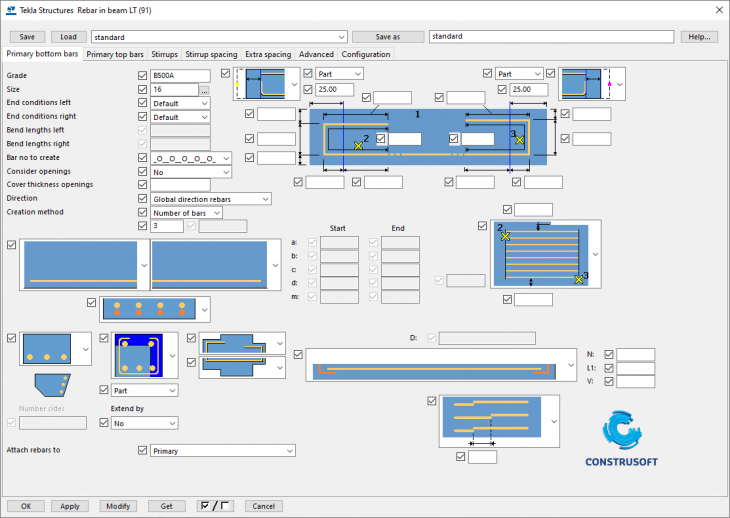730x518 pixels.
Task: Toggle Attach rebars to checkbox
Action: coord(142,450)
